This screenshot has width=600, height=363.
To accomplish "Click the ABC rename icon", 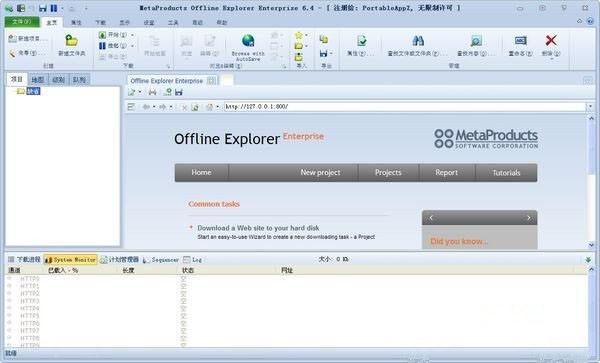I will tap(520, 40).
